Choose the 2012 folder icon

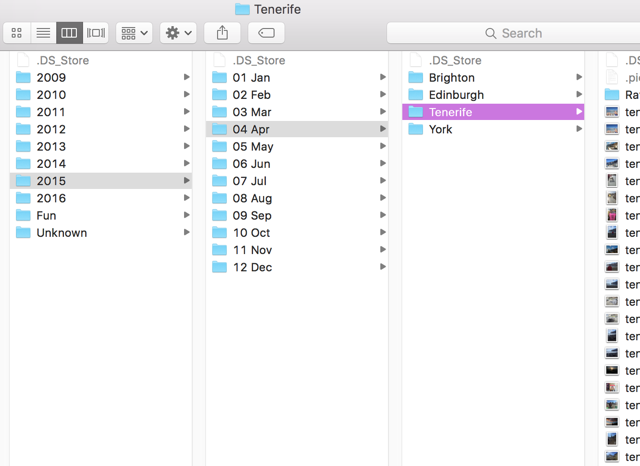click(x=23, y=129)
